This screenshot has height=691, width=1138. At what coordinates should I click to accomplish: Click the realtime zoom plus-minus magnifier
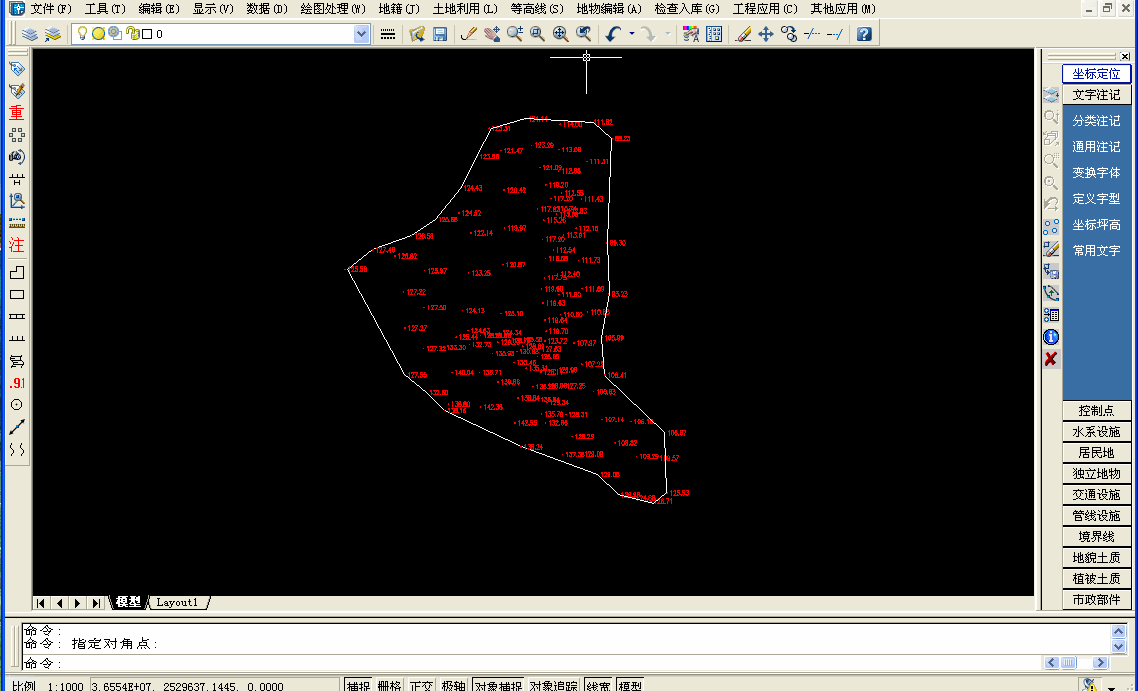(515, 34)
